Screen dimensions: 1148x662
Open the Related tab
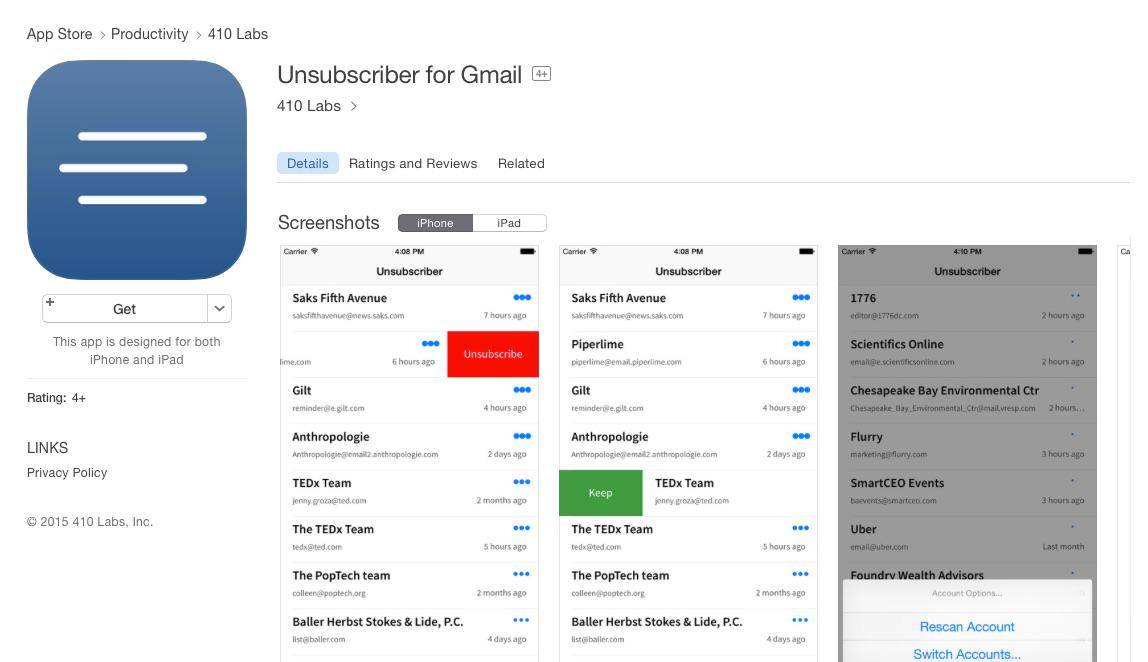(x=521, y=163)
